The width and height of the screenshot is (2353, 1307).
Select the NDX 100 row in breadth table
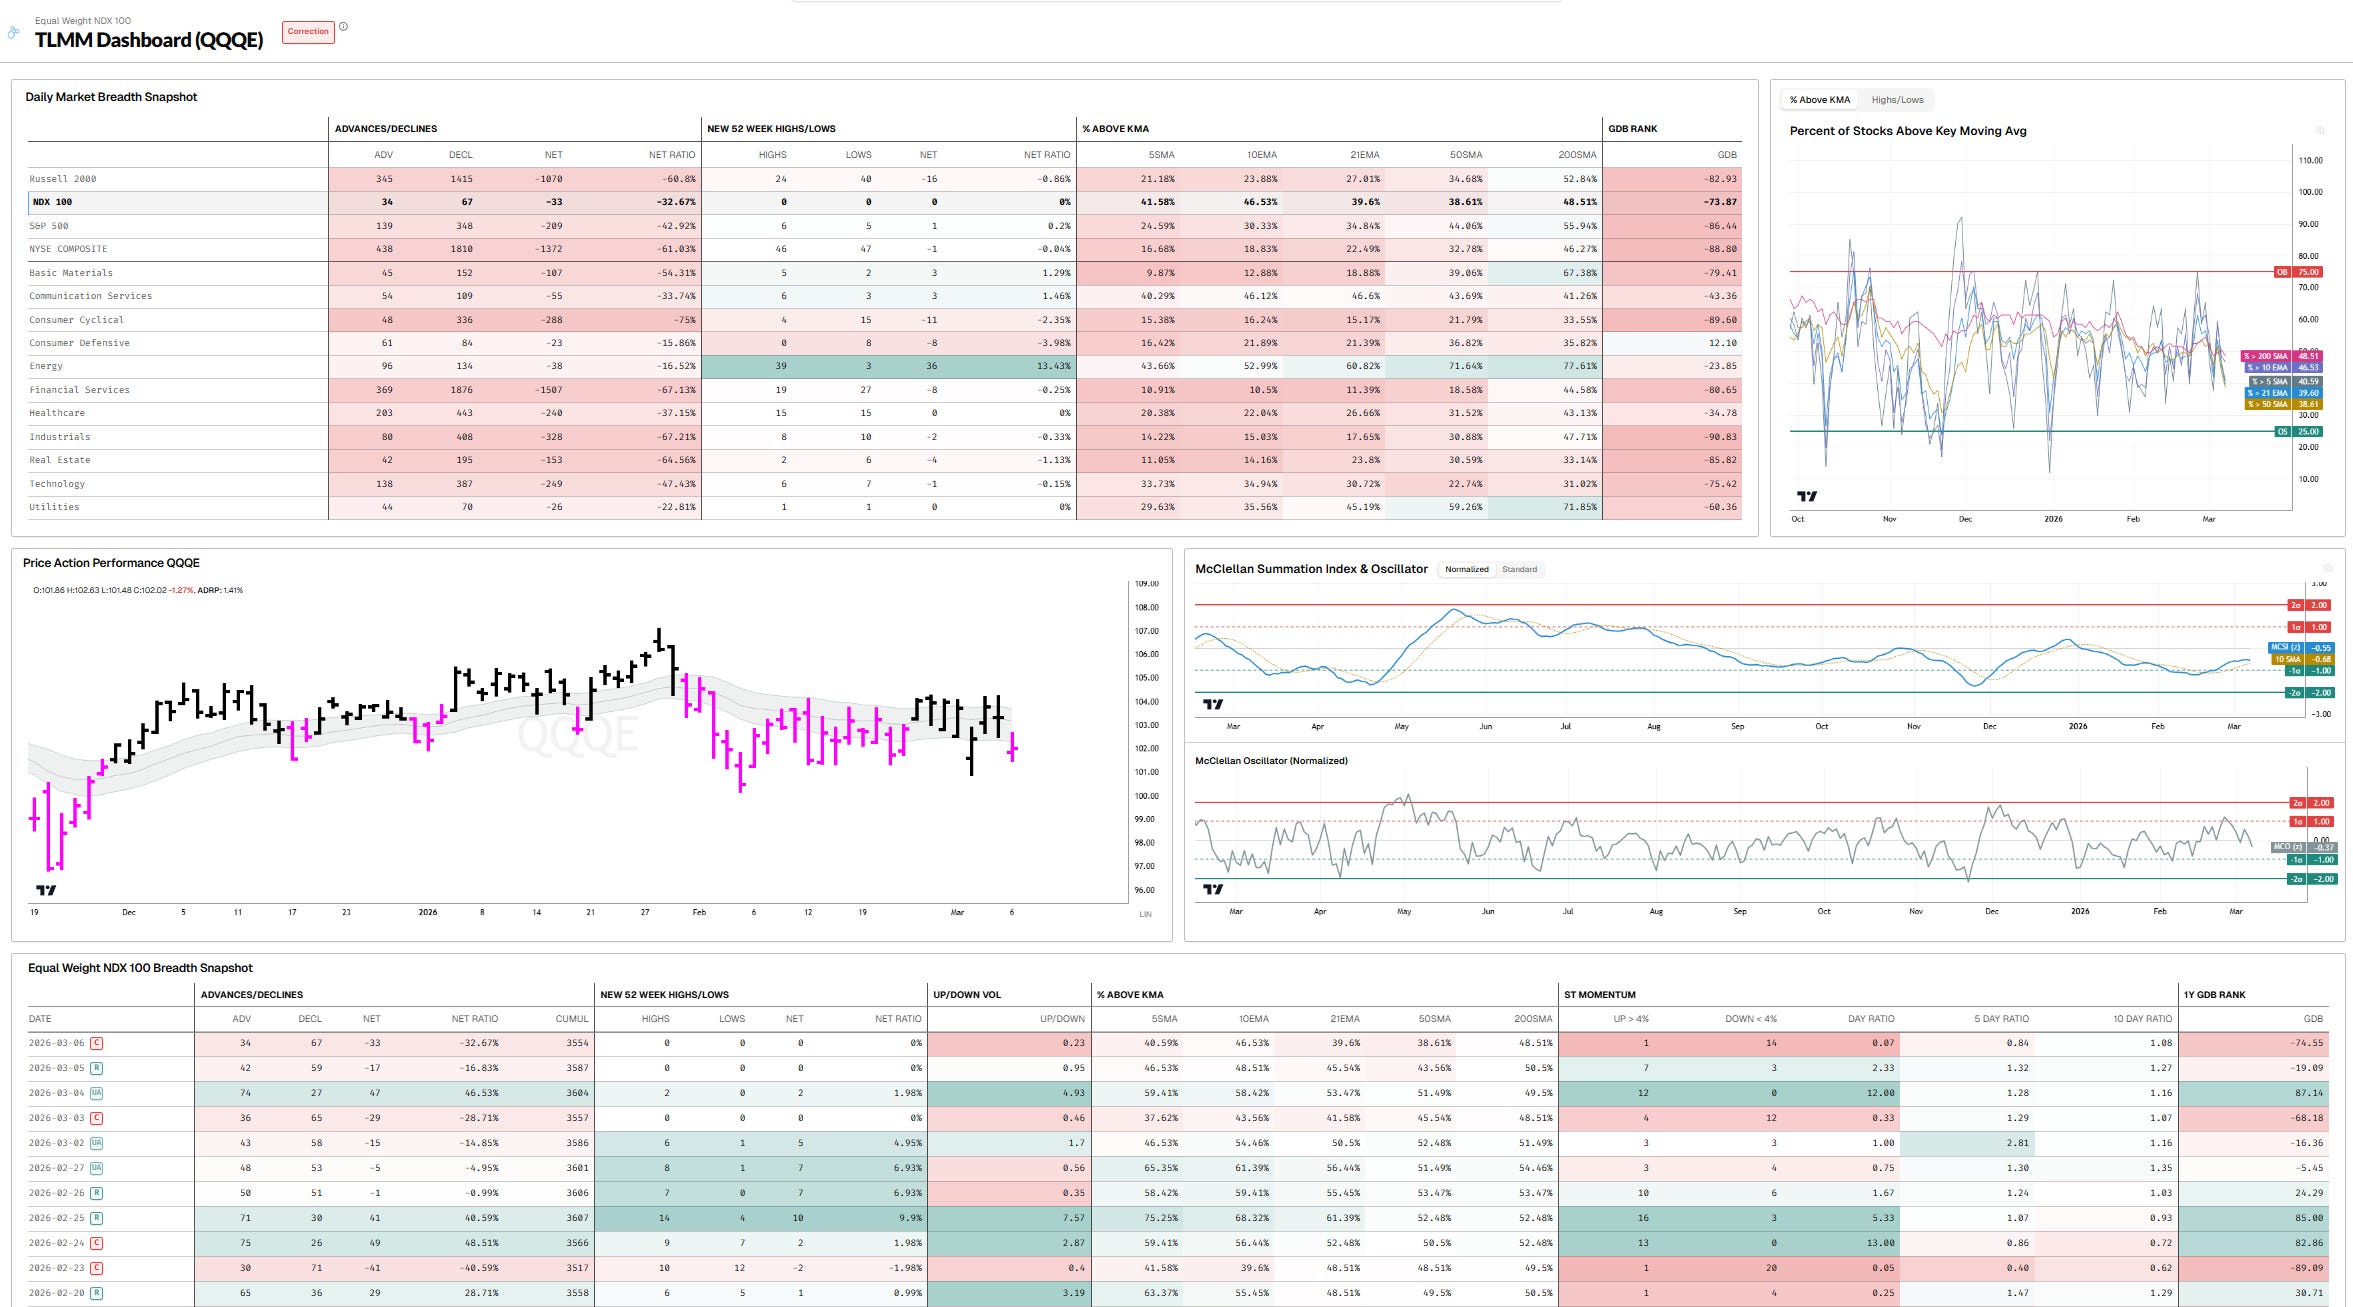tap(52, 202)
